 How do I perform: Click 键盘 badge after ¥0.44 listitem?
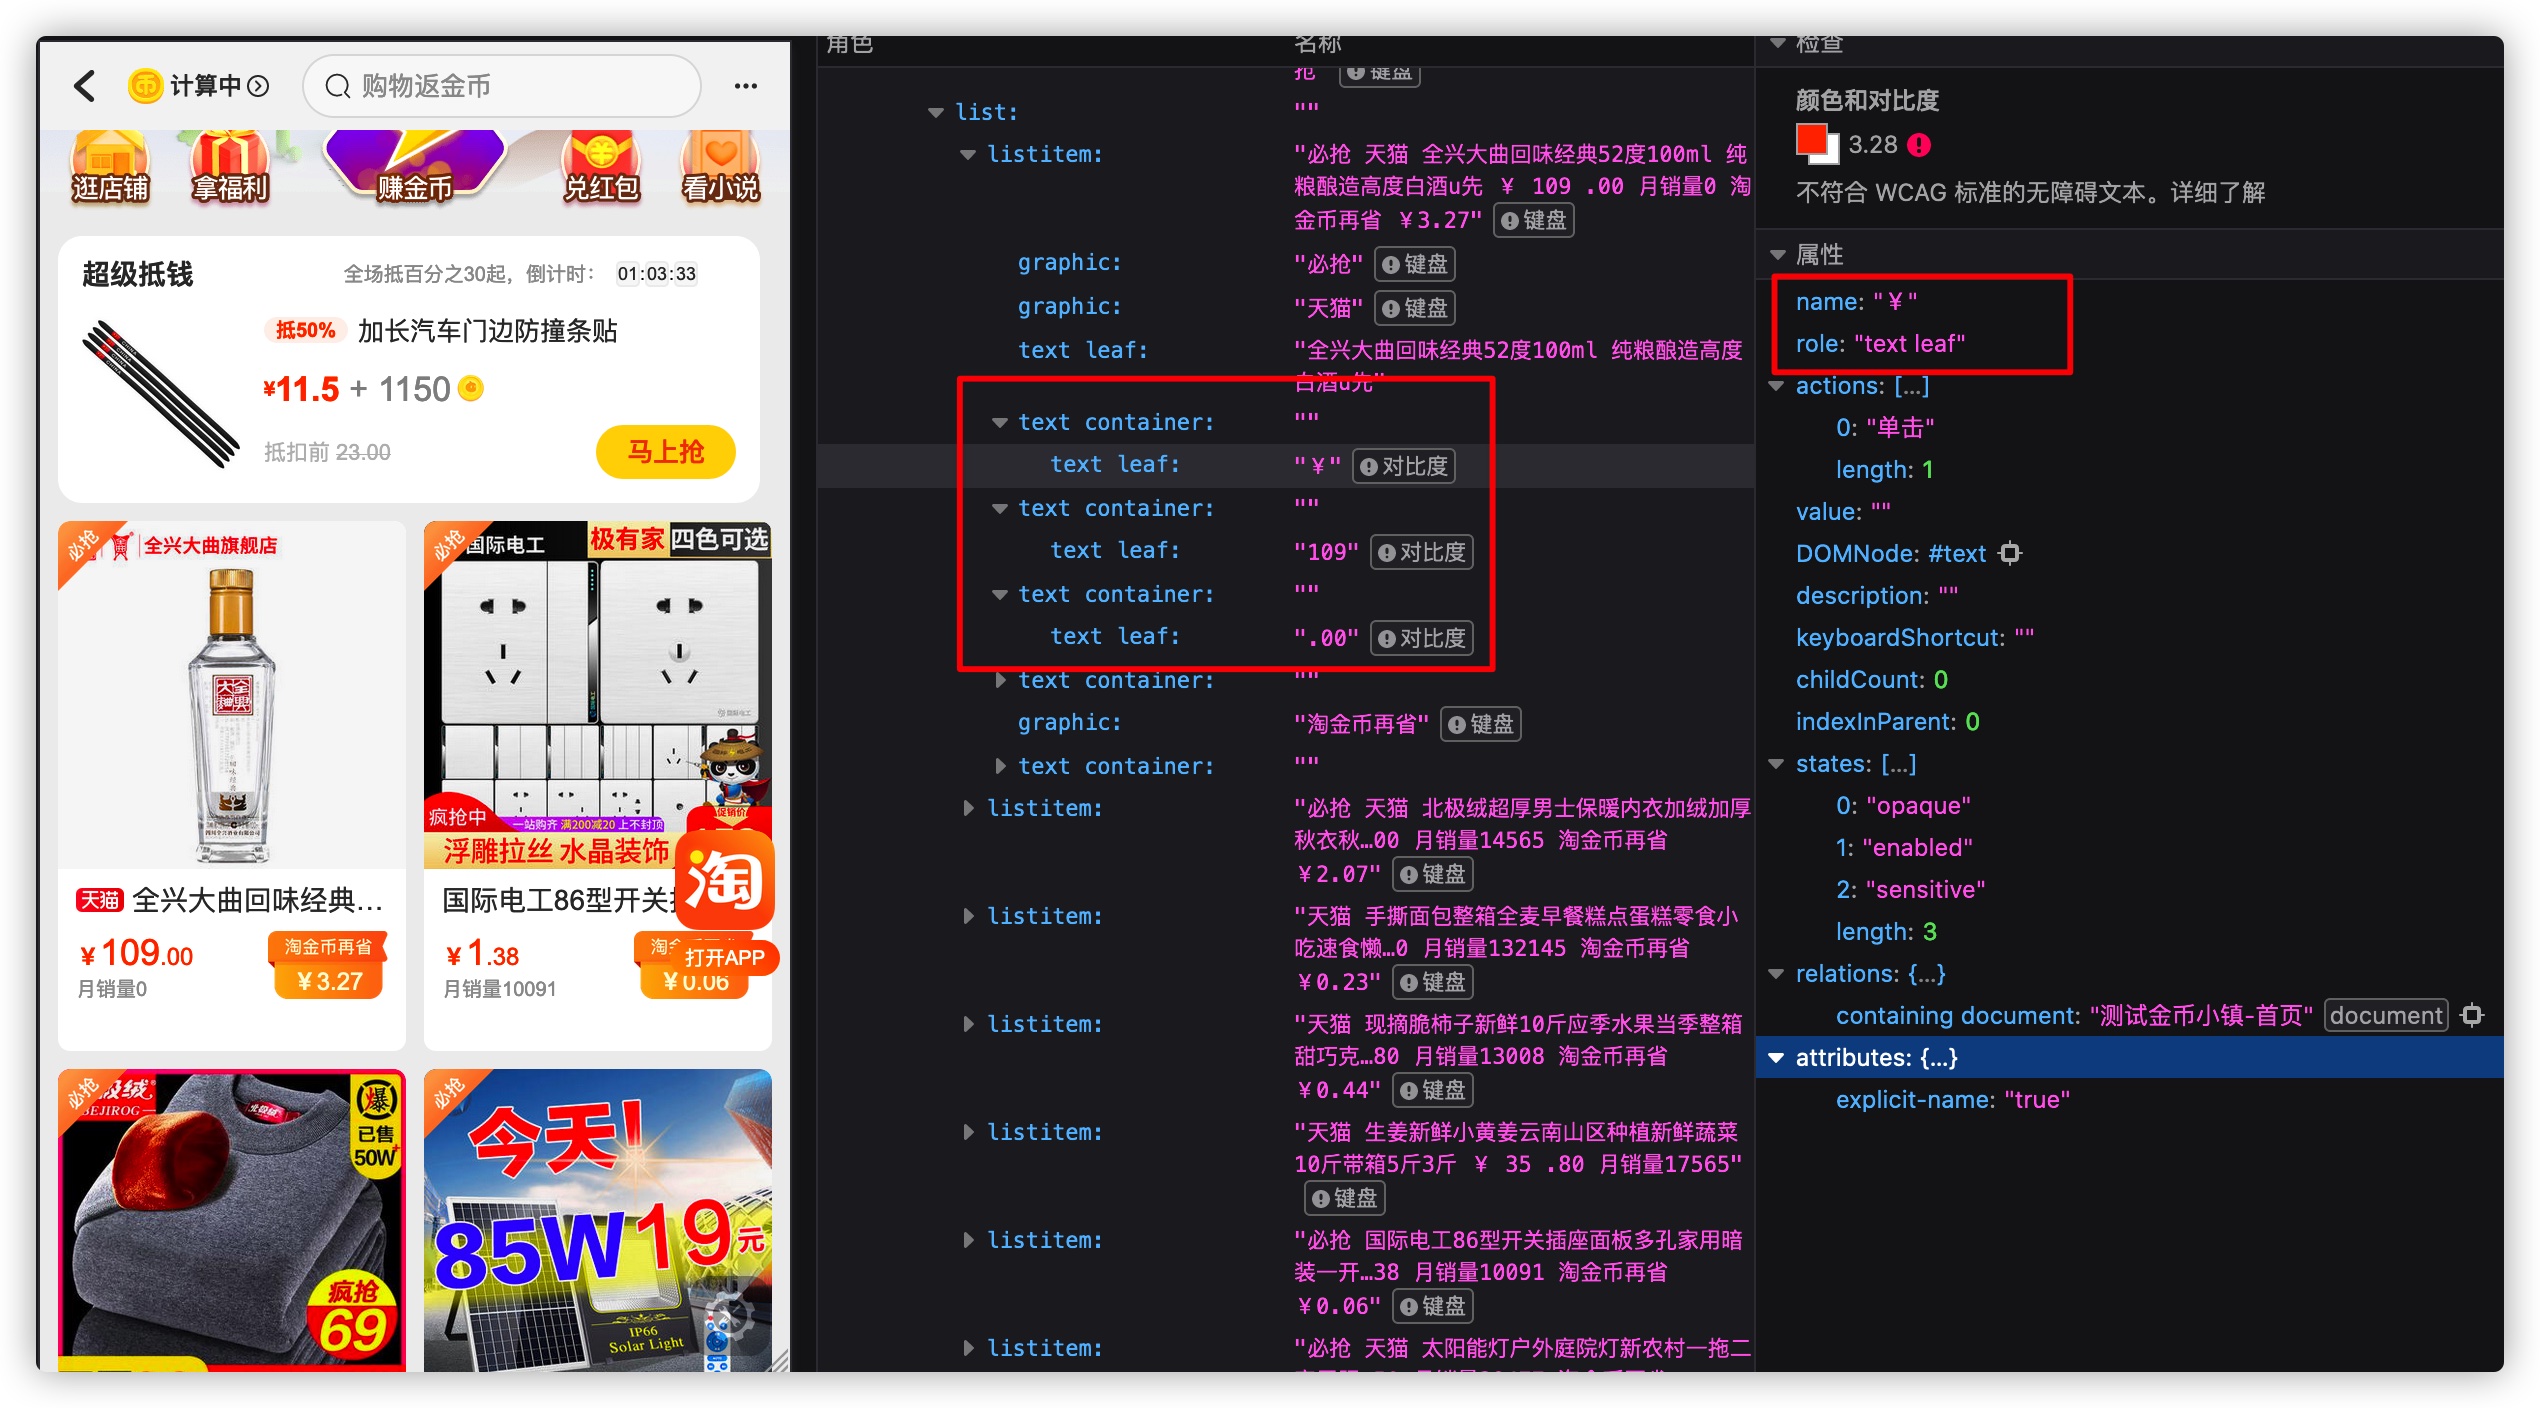1433,1090
